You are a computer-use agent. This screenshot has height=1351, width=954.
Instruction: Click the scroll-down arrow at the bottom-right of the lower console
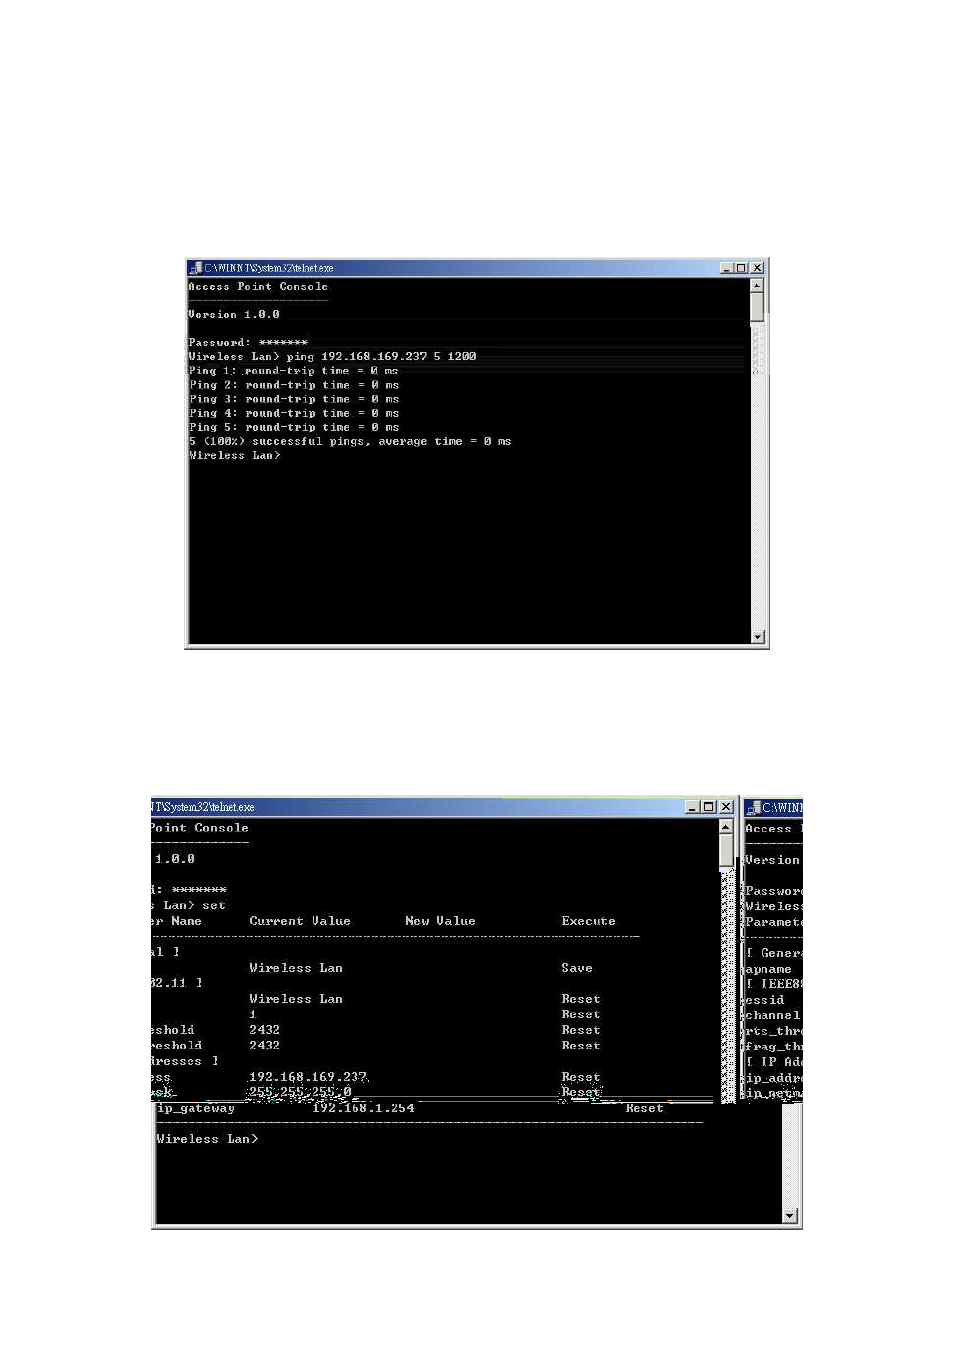point(790,1216)
